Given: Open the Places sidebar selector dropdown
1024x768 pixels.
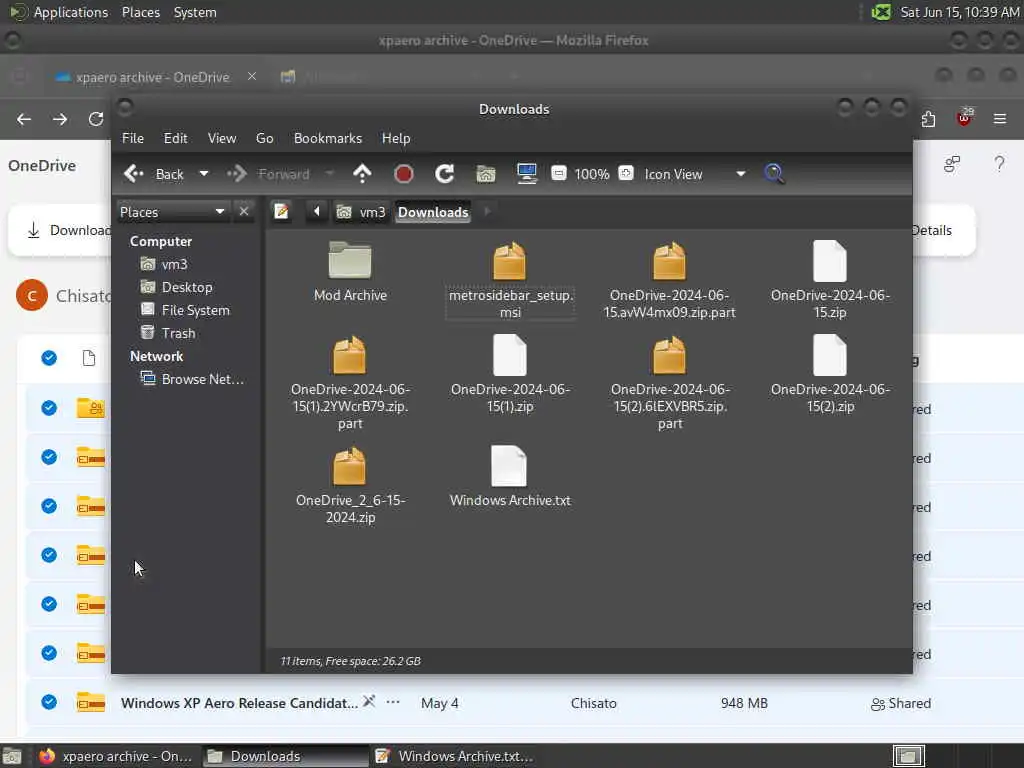Looking at the screenshot, I should pos(172,212).
